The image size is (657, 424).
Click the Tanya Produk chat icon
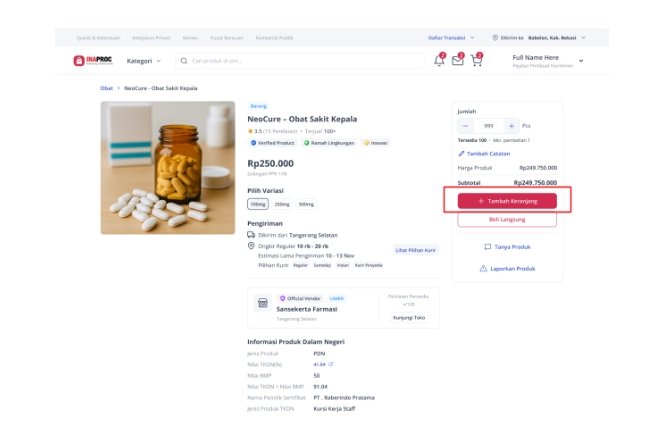click(487, 247)
